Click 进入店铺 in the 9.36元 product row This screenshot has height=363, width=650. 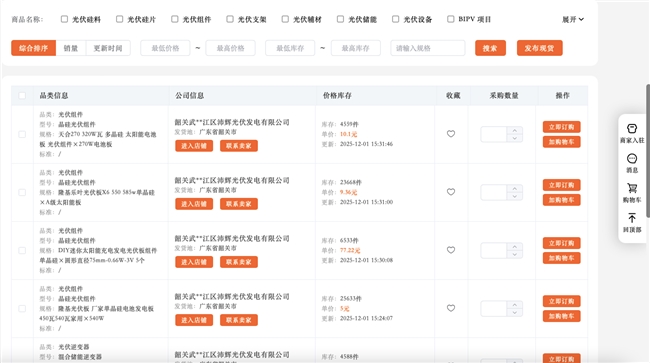194,204
